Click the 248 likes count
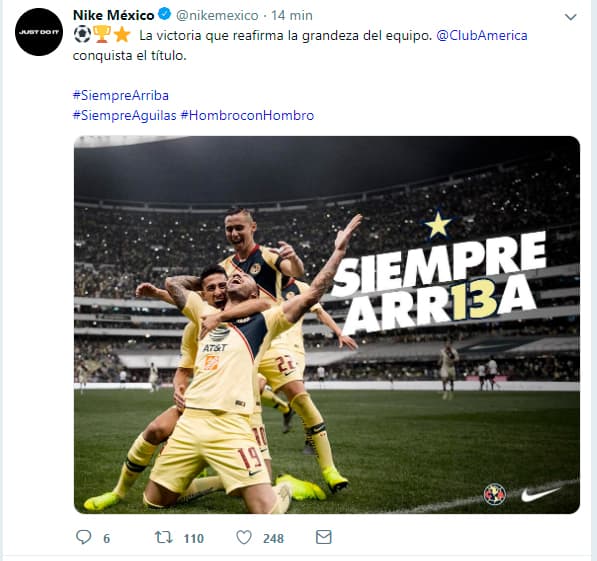 (x=273, y=539)
